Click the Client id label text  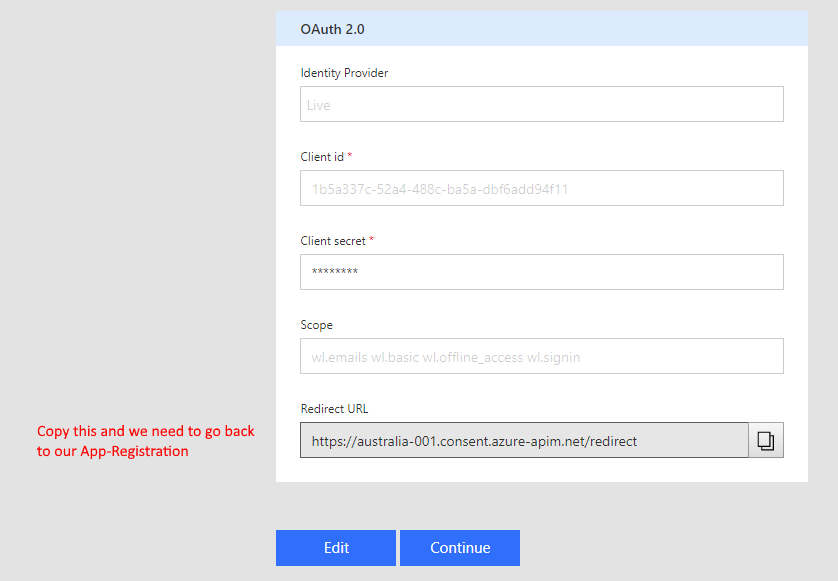322,157
